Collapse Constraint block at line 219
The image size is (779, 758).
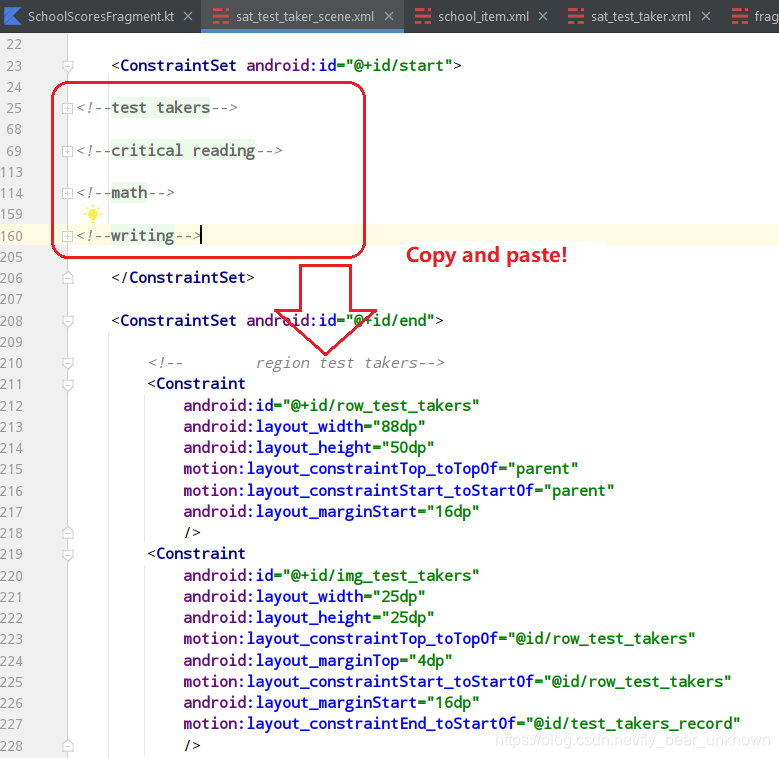point(68,554)
